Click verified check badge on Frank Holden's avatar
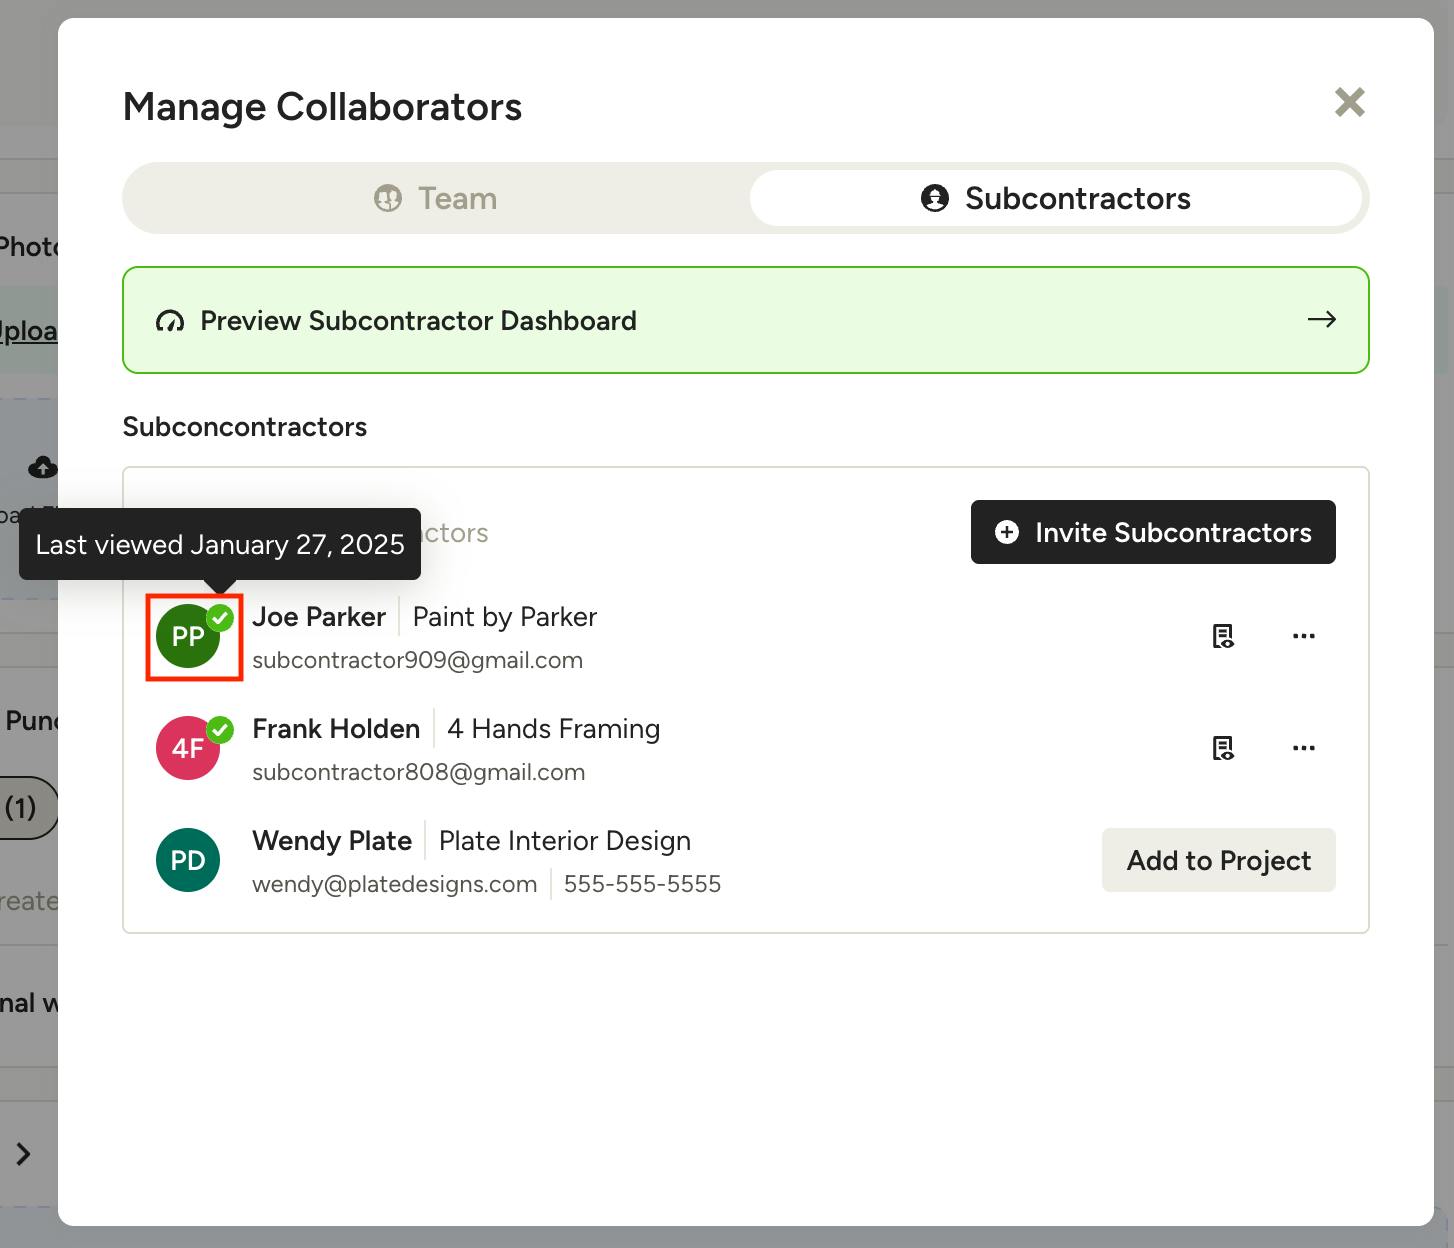 221,730
